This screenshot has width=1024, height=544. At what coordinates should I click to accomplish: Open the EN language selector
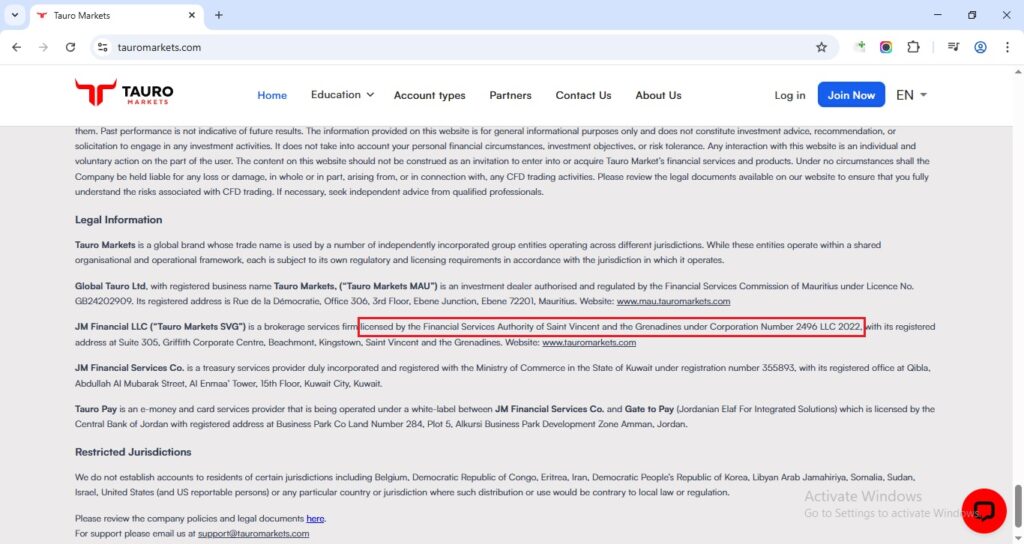pyautogui.click(x=911, y=95)
